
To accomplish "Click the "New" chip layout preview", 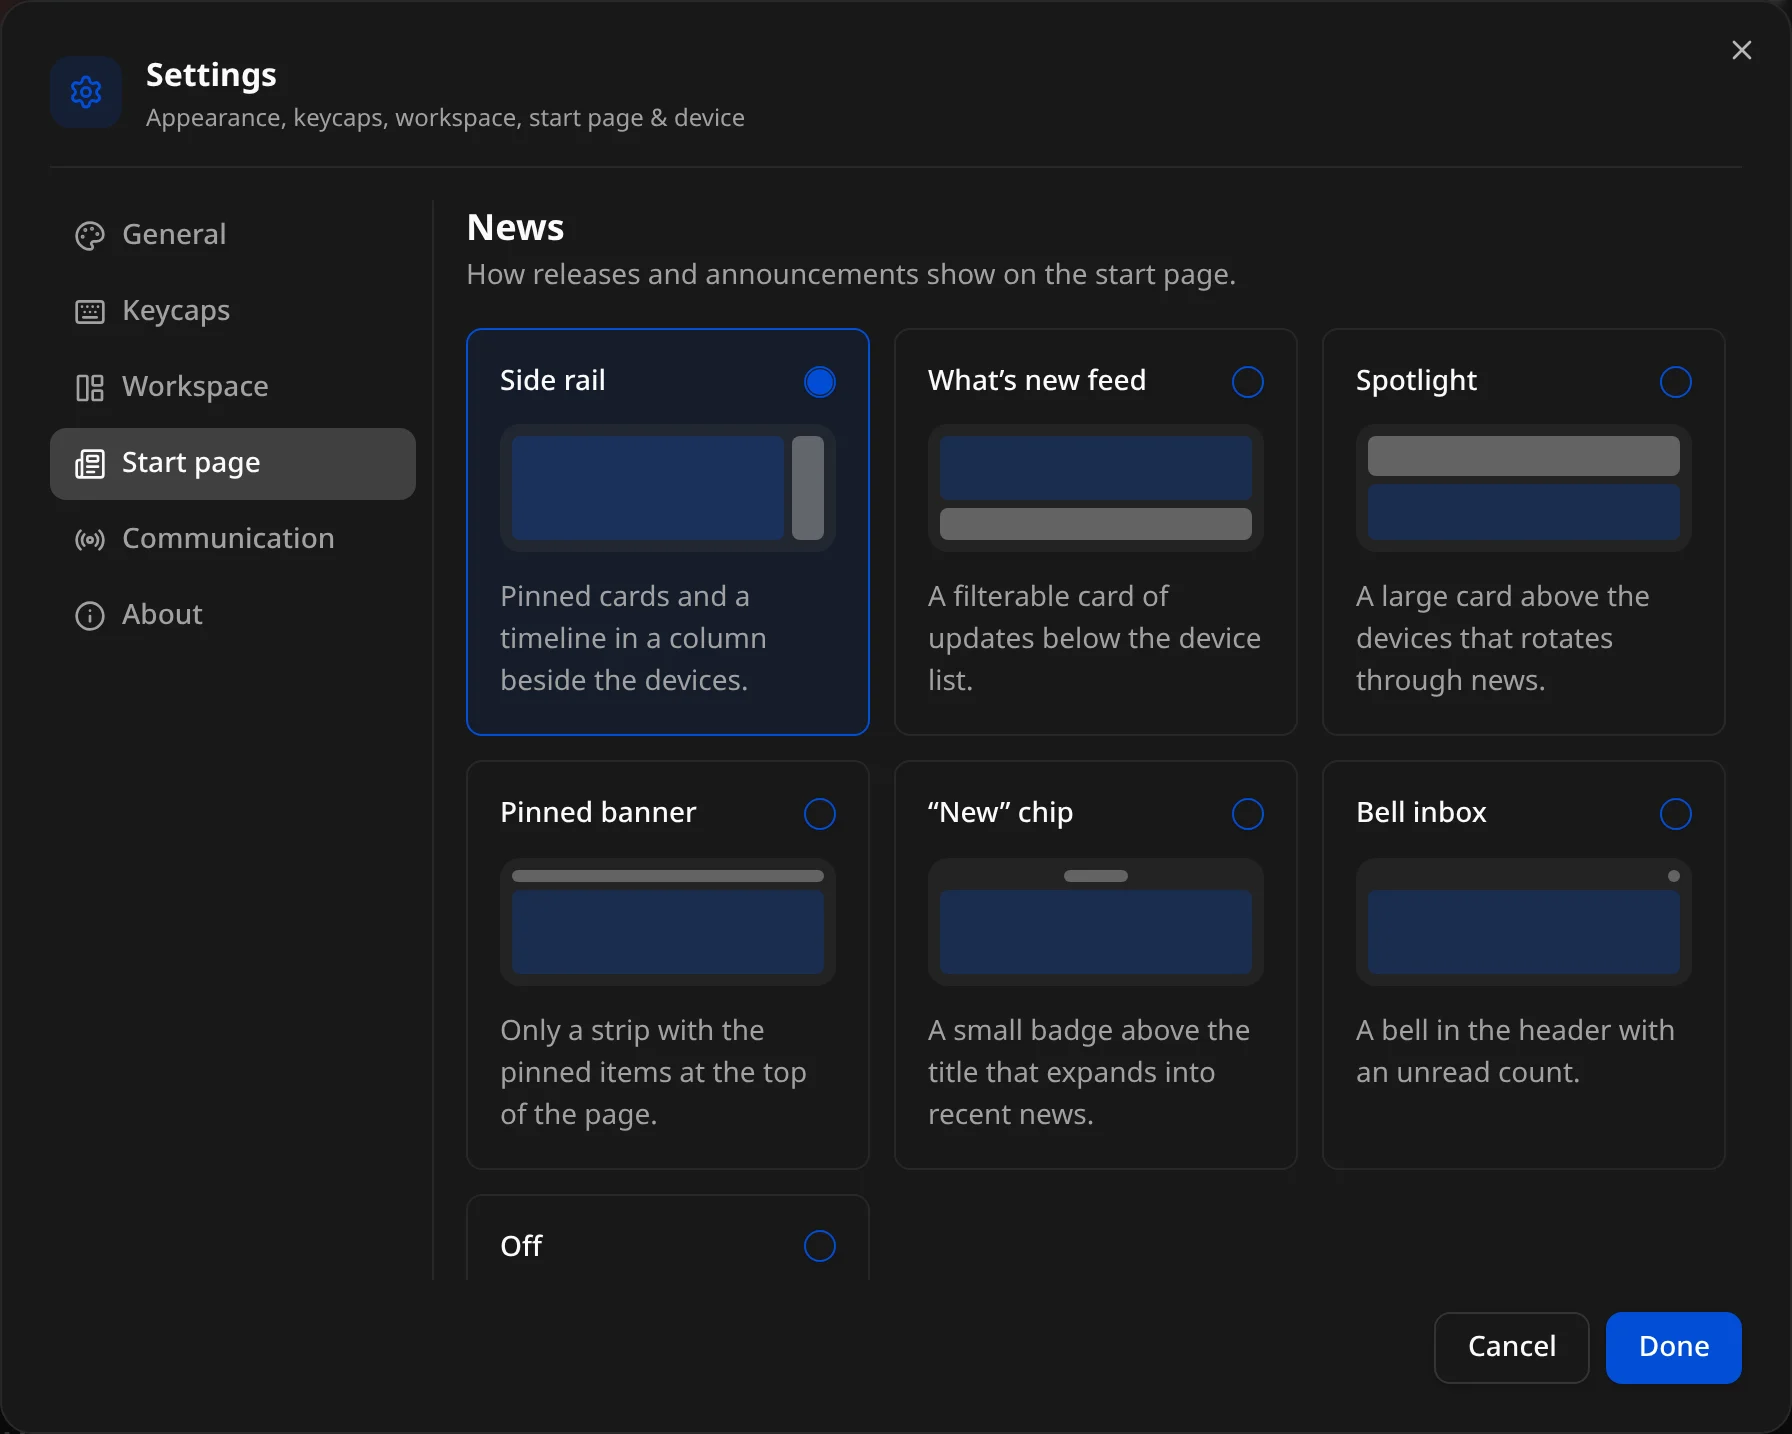I will coord(1096,922).
